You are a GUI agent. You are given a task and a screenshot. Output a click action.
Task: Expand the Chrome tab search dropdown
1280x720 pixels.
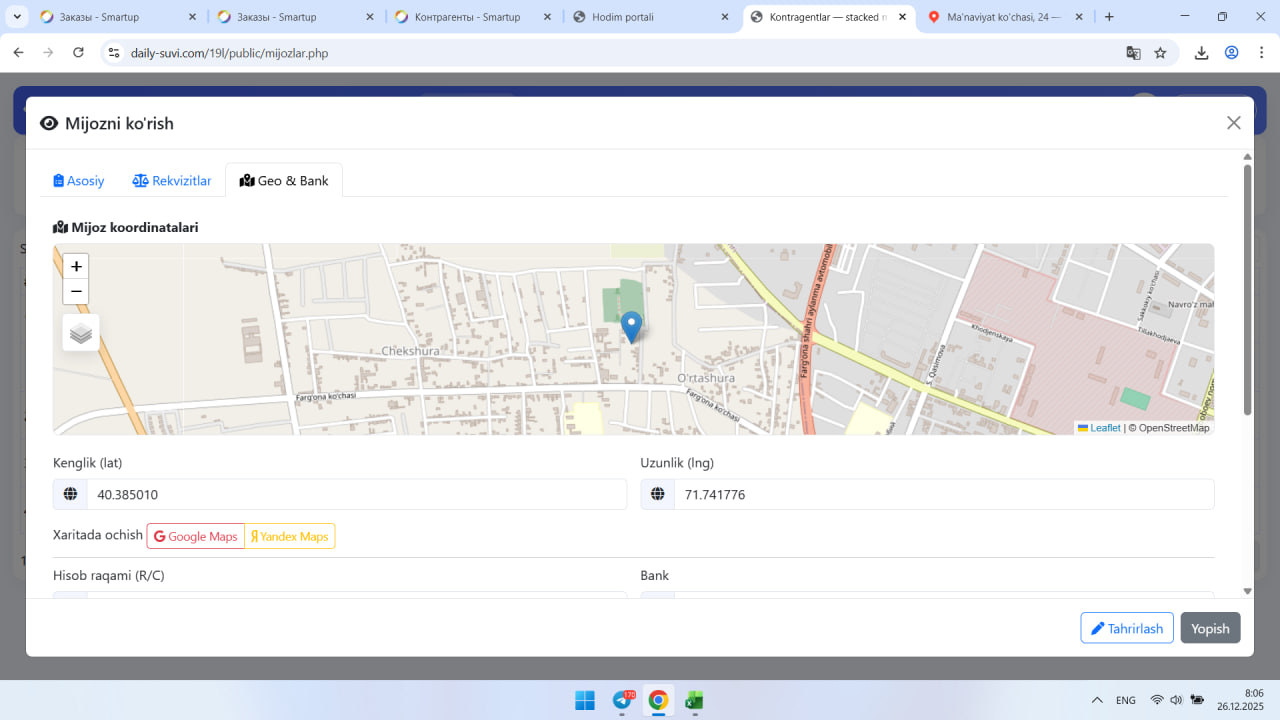(18, 17)
